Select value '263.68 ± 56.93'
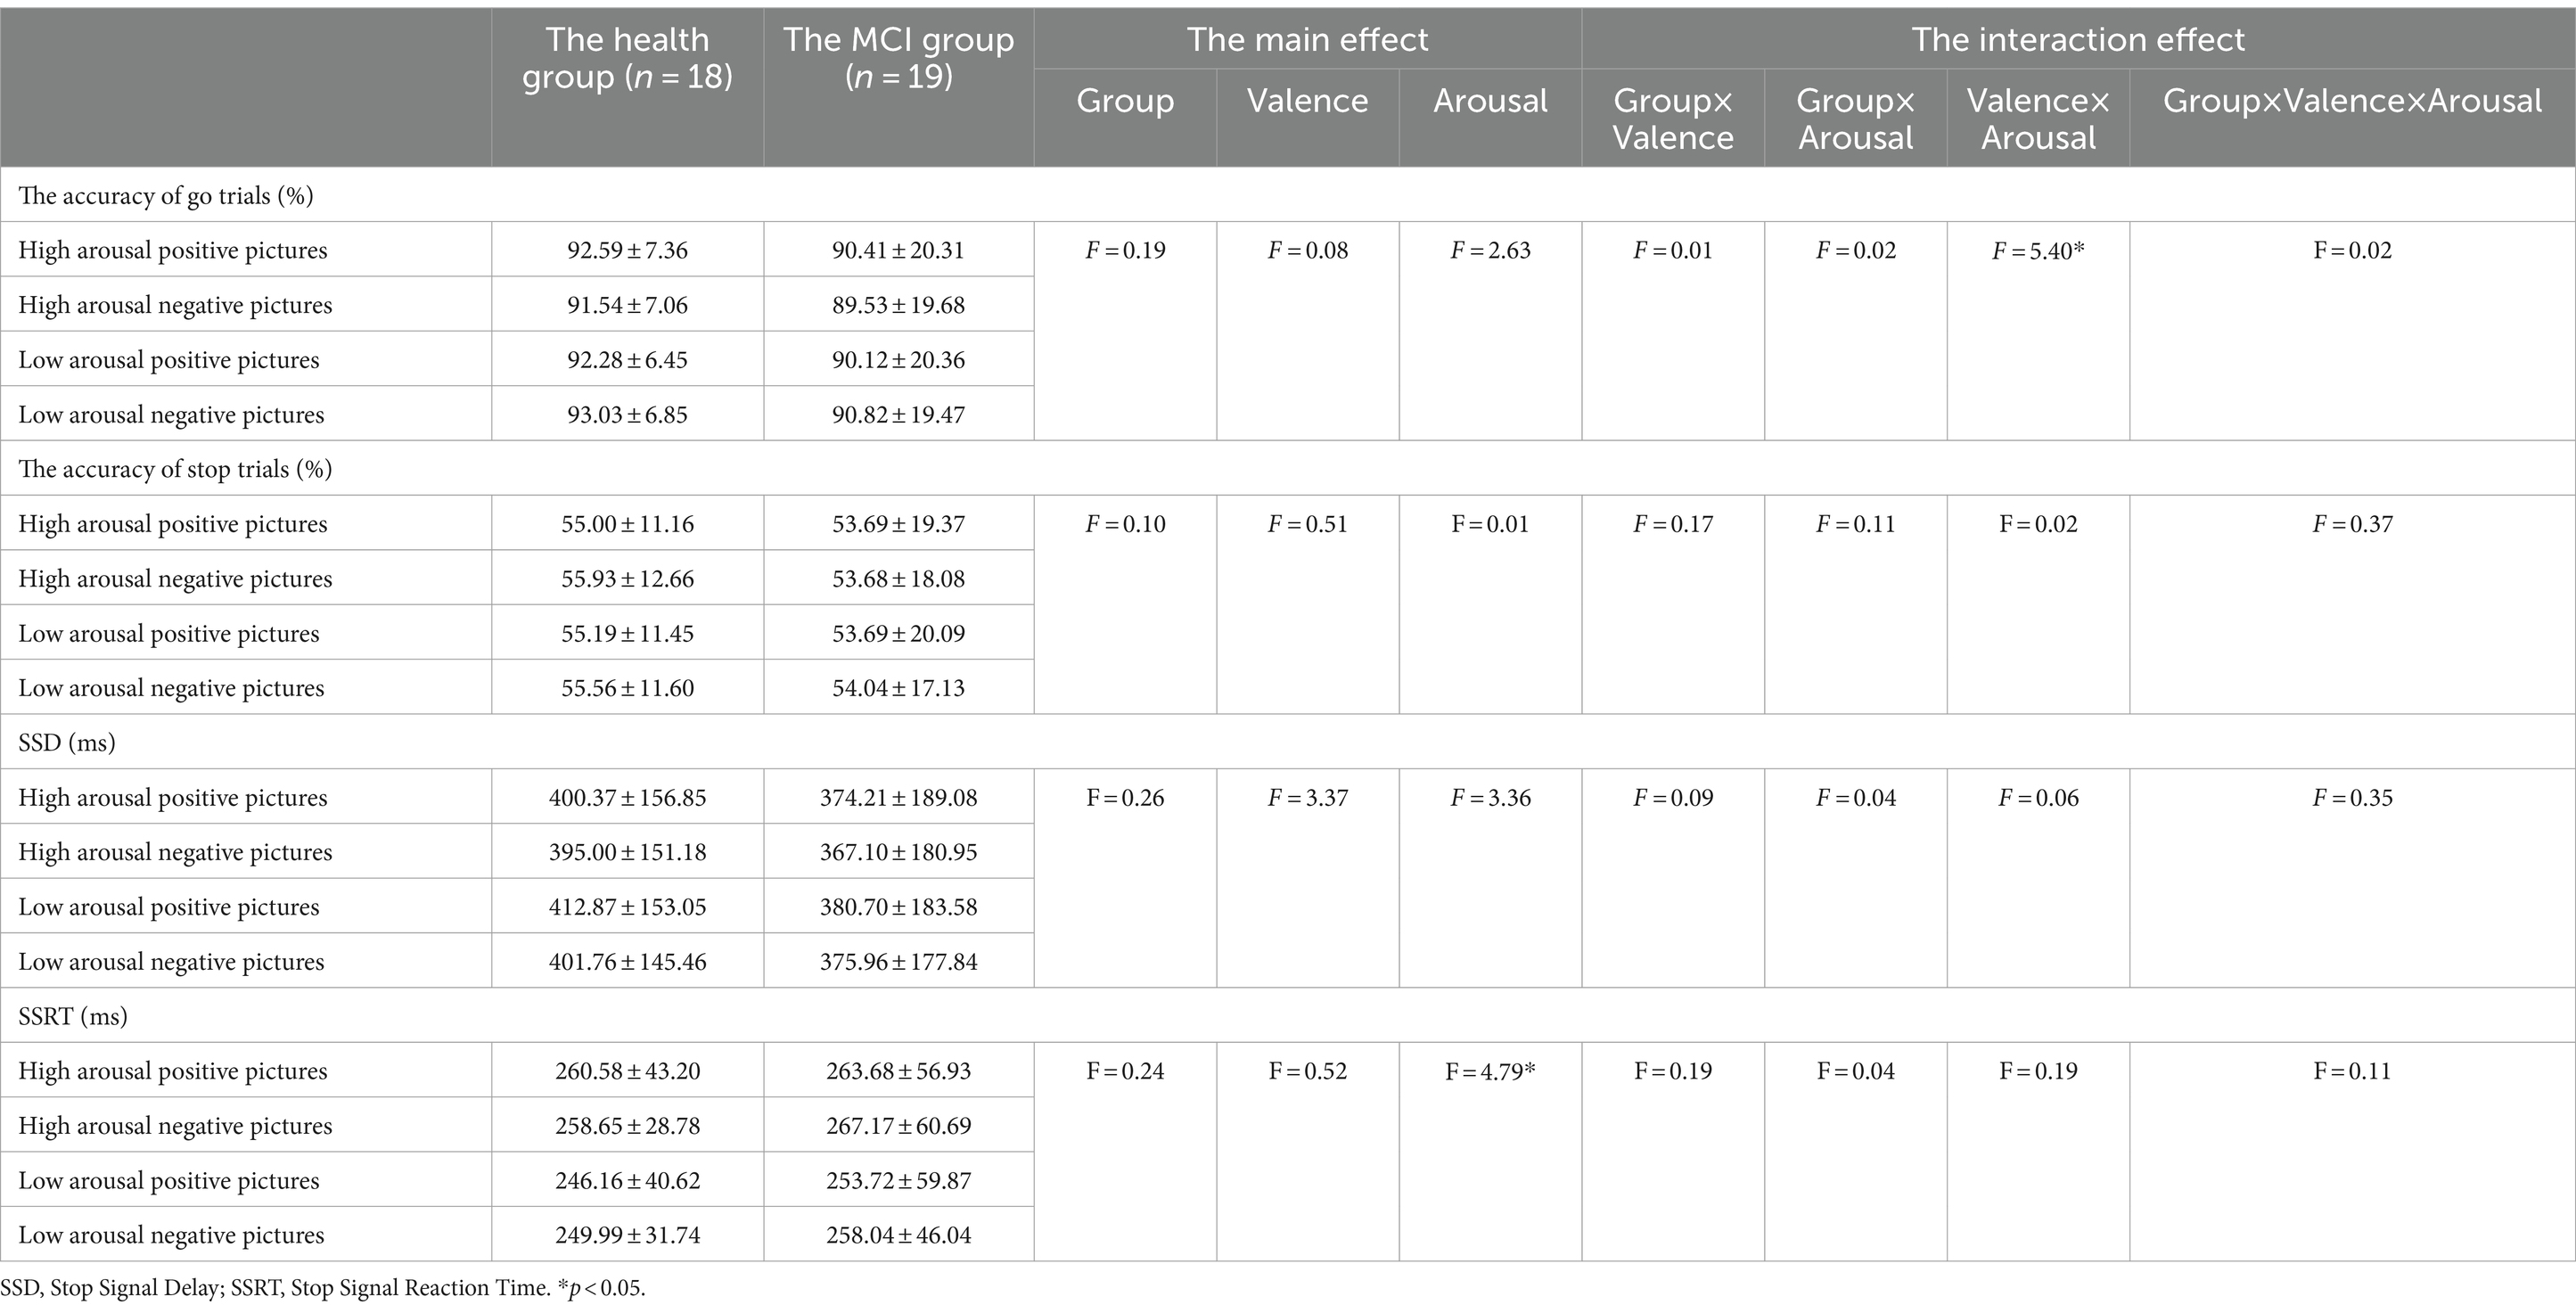2576x1313 pixels. 898,1071
